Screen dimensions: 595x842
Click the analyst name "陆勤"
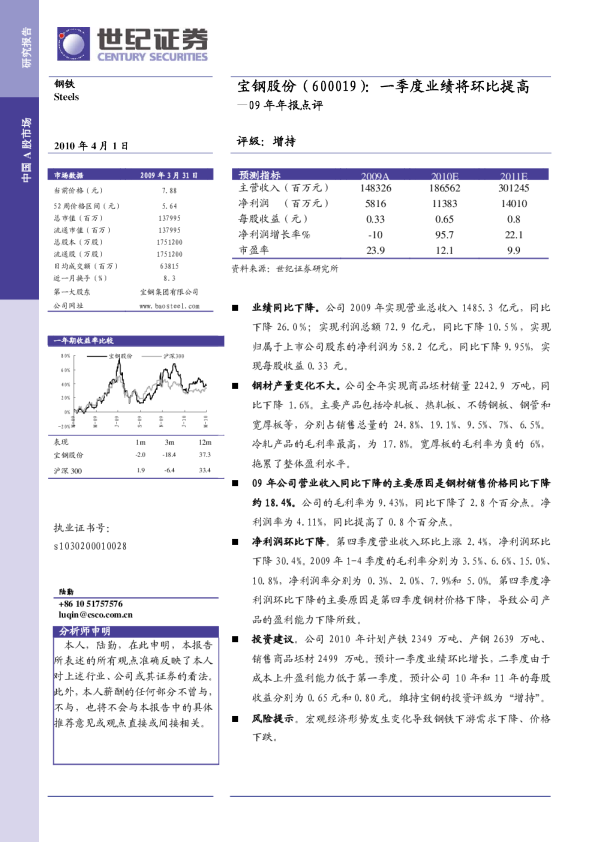tap(66, 592)
